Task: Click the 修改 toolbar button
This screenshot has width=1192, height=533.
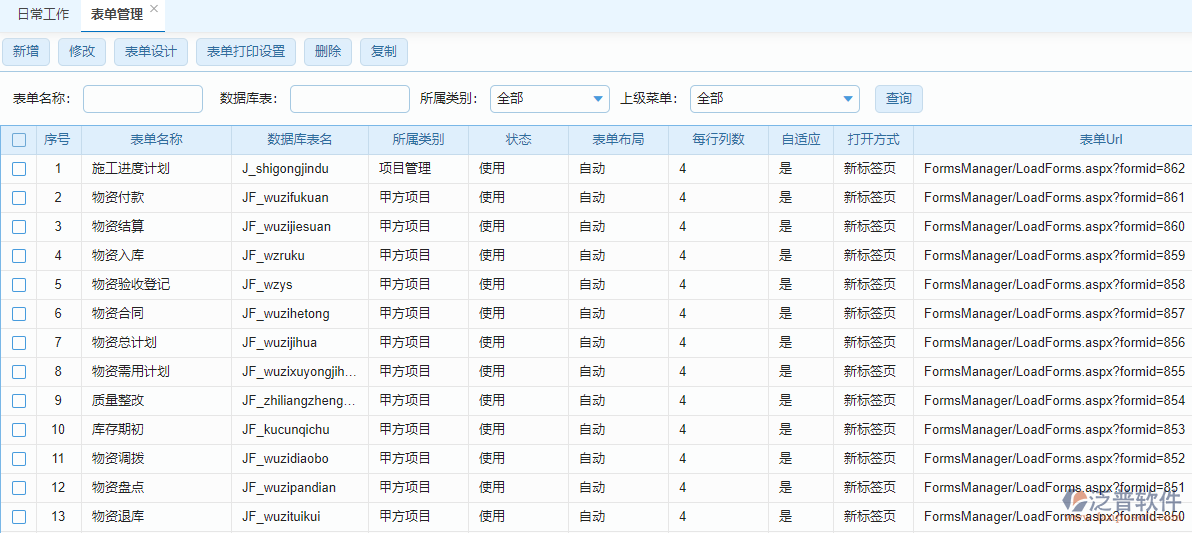Action: click(82, 52)
